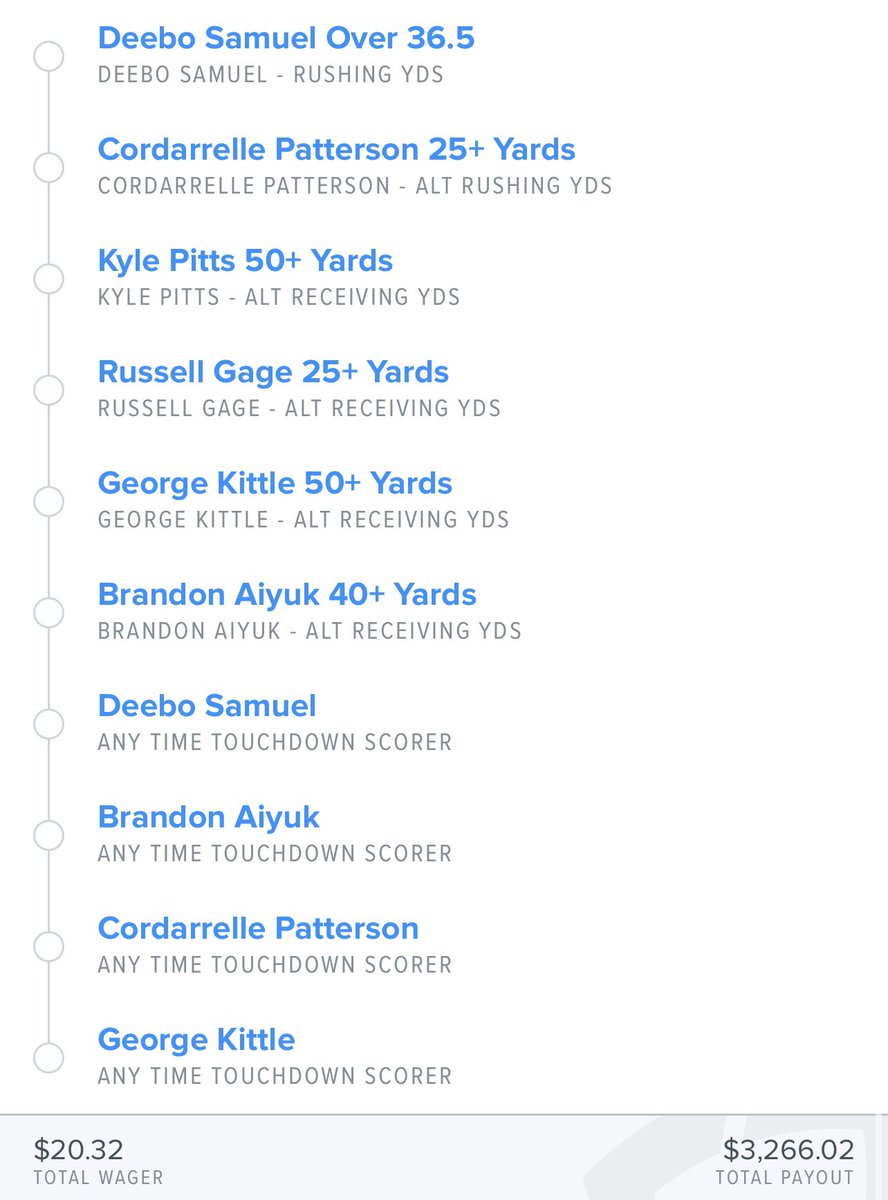The image size is (888, 1200).
Task: Click status circle beside George Kittle touchdown leg
Action: pos(48,1057)
